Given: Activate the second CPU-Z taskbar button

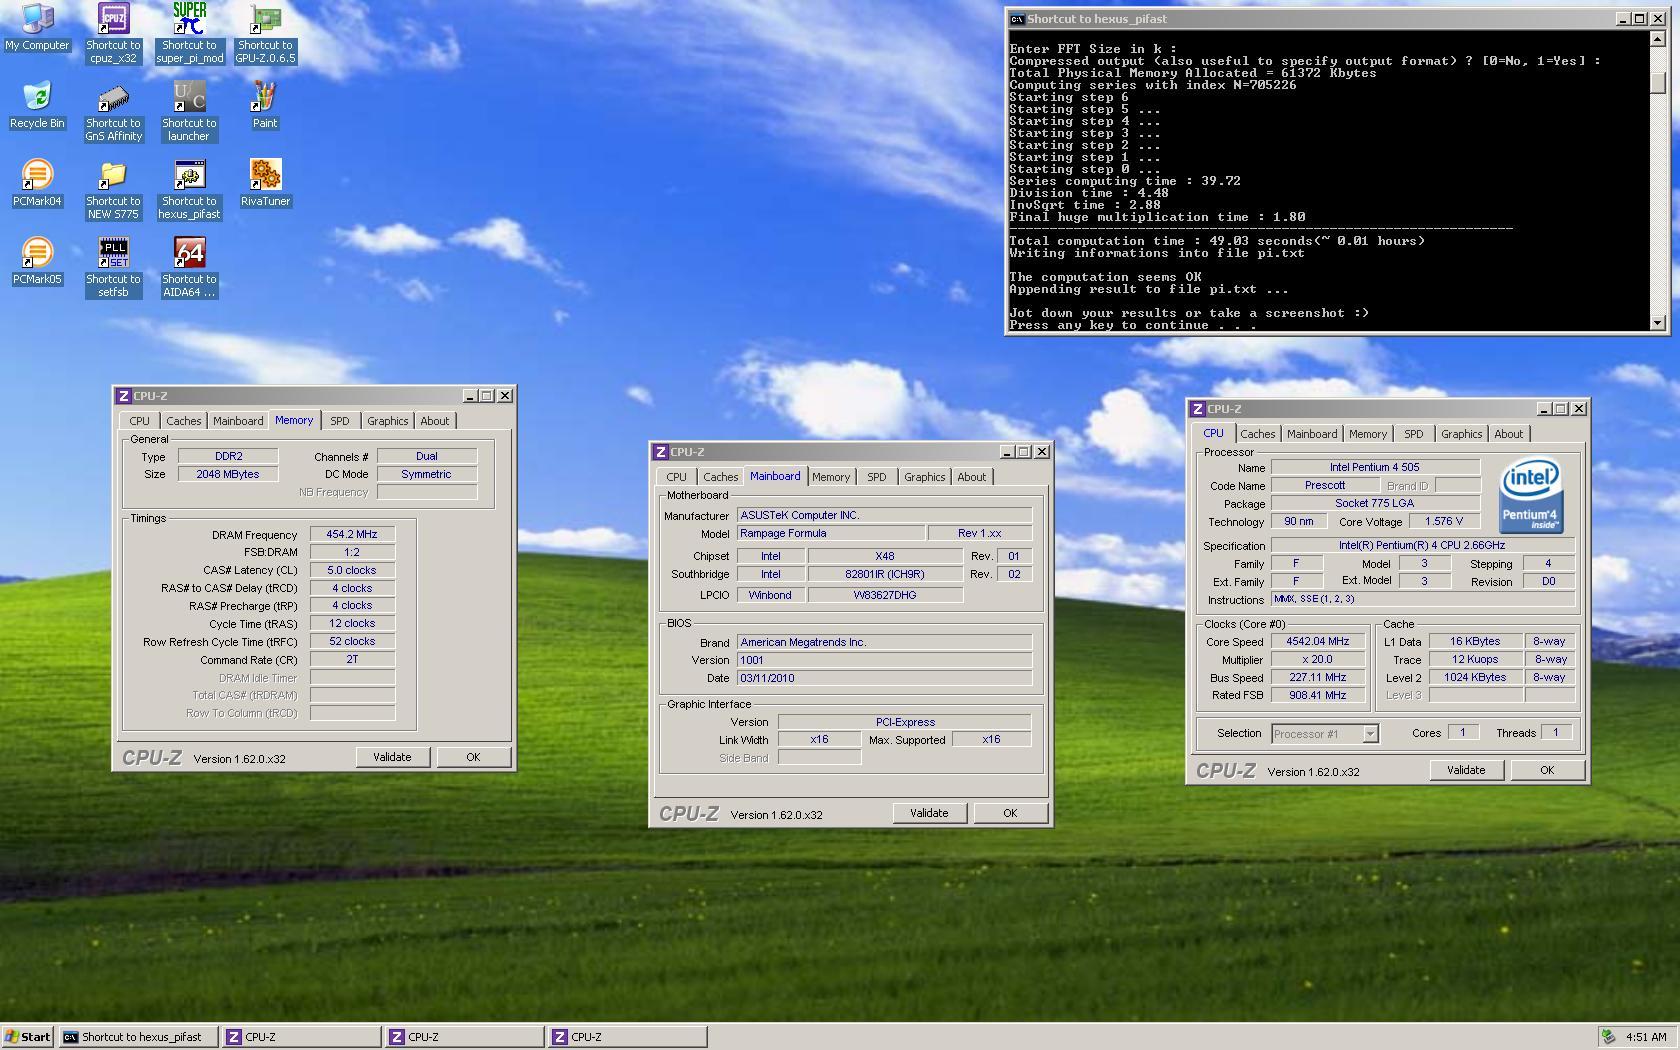Looking at the screenshot, I should pos(465,1037).
